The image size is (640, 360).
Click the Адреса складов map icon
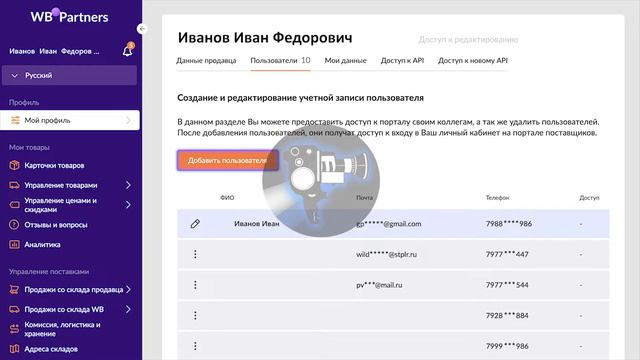[x=14, y=349]
